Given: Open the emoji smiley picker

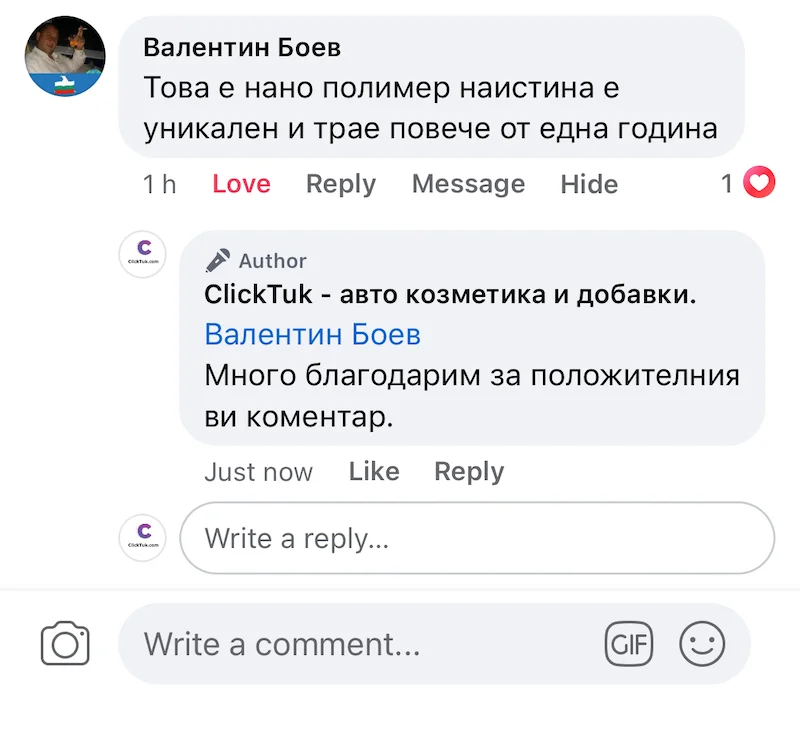Looking at the screenshot, I should click(x=702, y=643).
